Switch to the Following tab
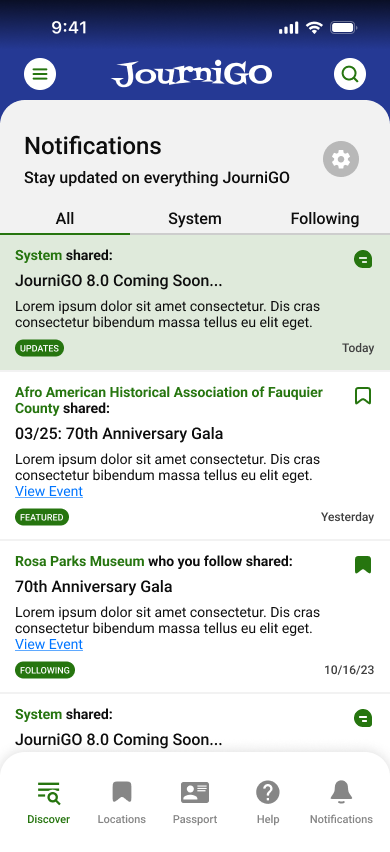 click(325, 218)
